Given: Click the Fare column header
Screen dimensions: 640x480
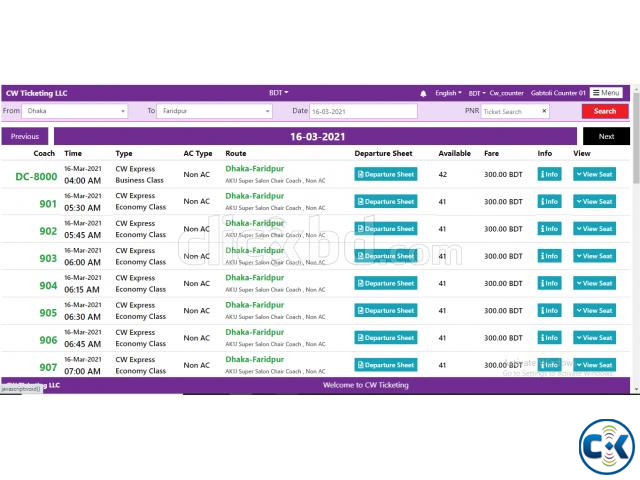Looking at the screenshot, I should point(491,153).
